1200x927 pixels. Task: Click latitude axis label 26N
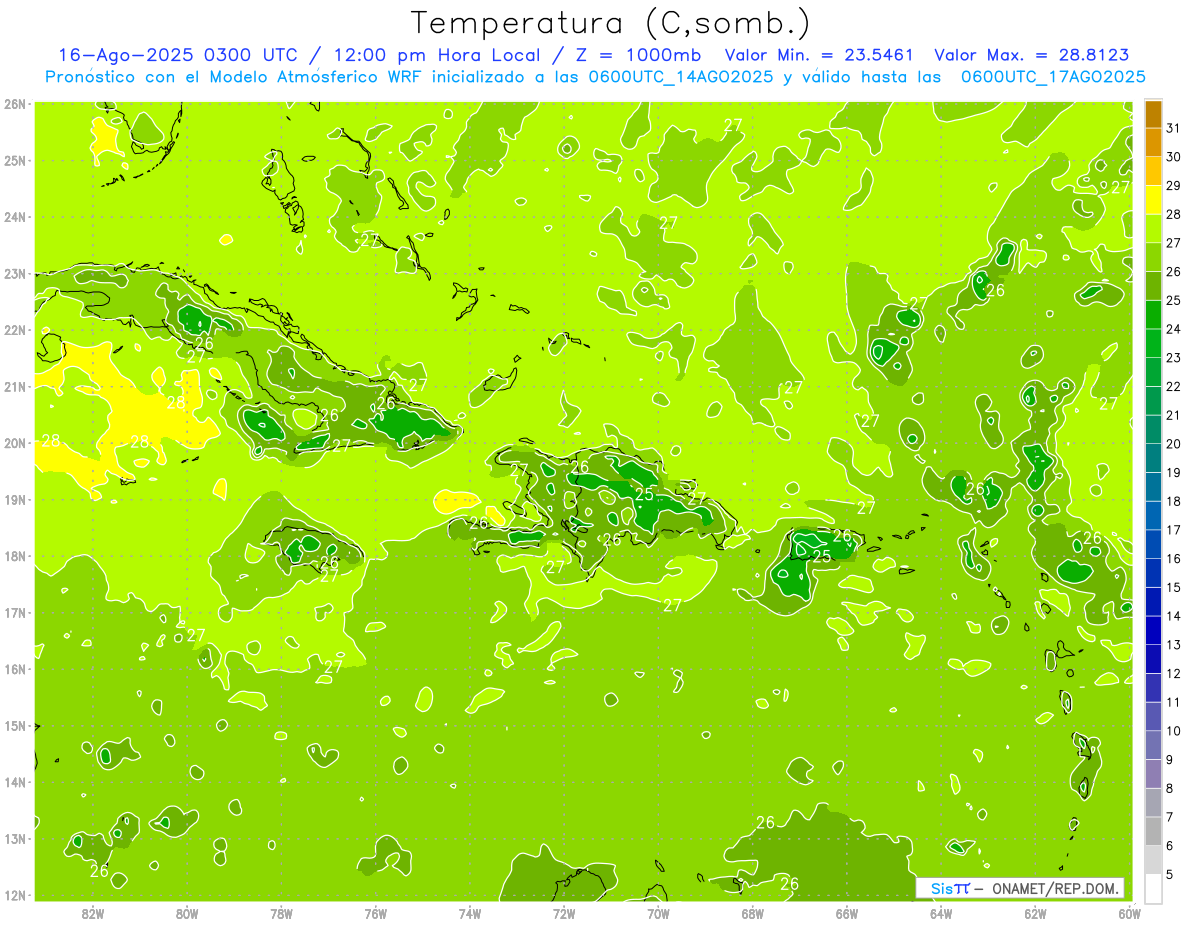coord(16,104)
